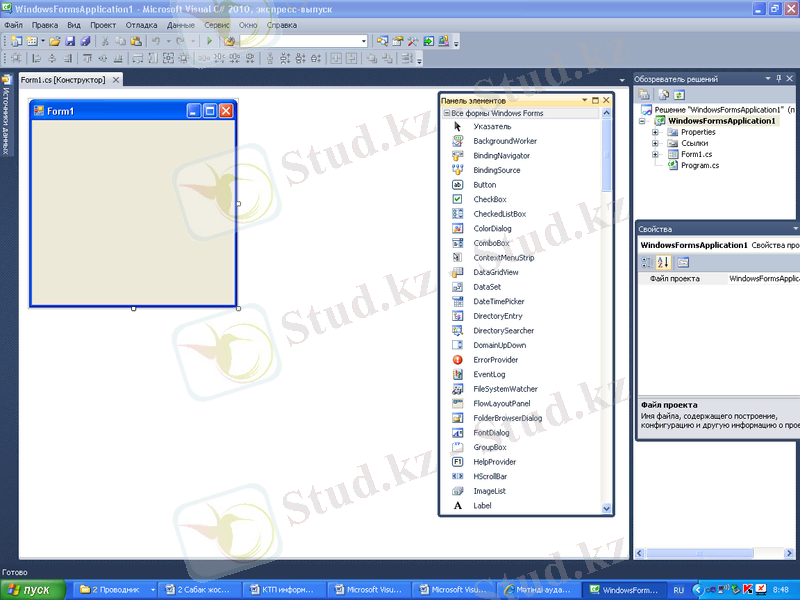Click the green Start Debugging arrow
This screenshot has height=600, width=800.
pos(209,41)
